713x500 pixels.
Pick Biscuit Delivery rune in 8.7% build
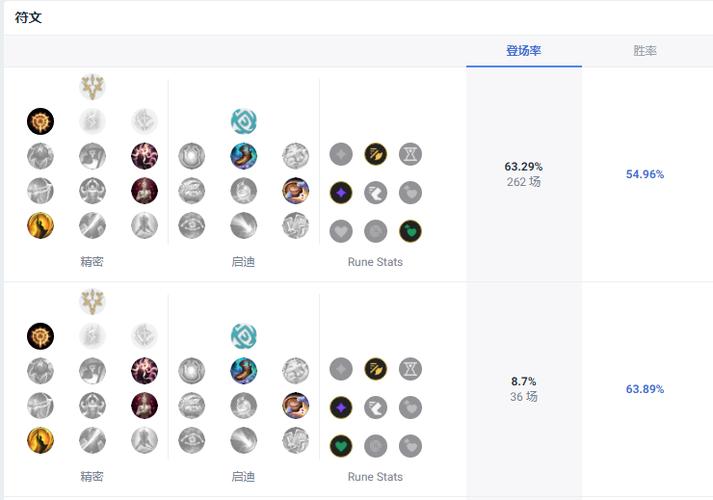295,406
